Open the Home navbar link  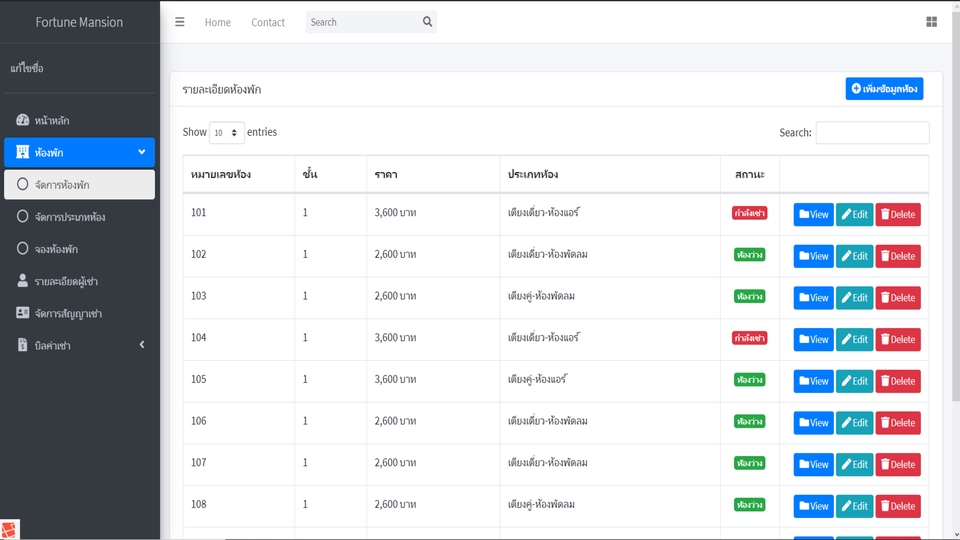coord(217,22)
